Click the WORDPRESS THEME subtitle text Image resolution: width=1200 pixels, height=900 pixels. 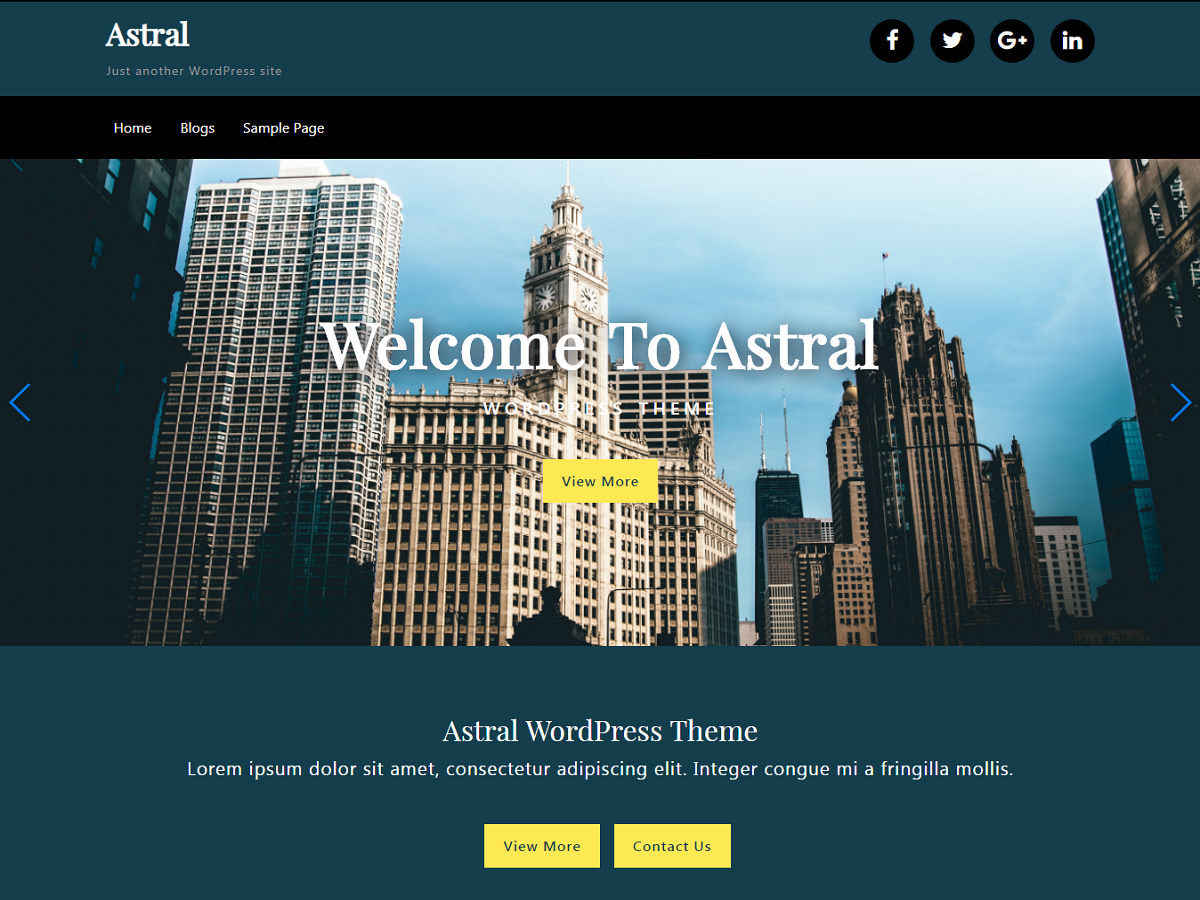(600, 408)
